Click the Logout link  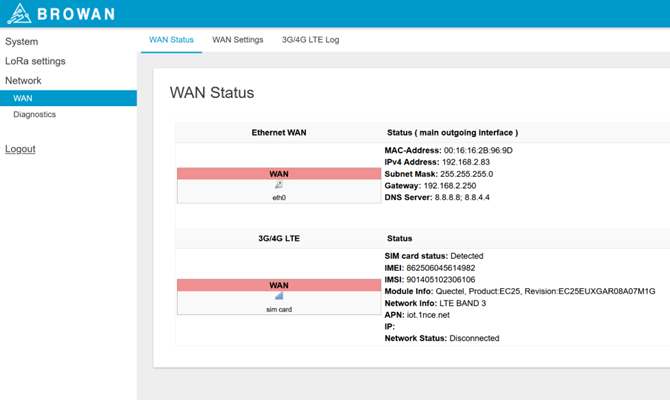pyautogui.click(x=20, y=149)
